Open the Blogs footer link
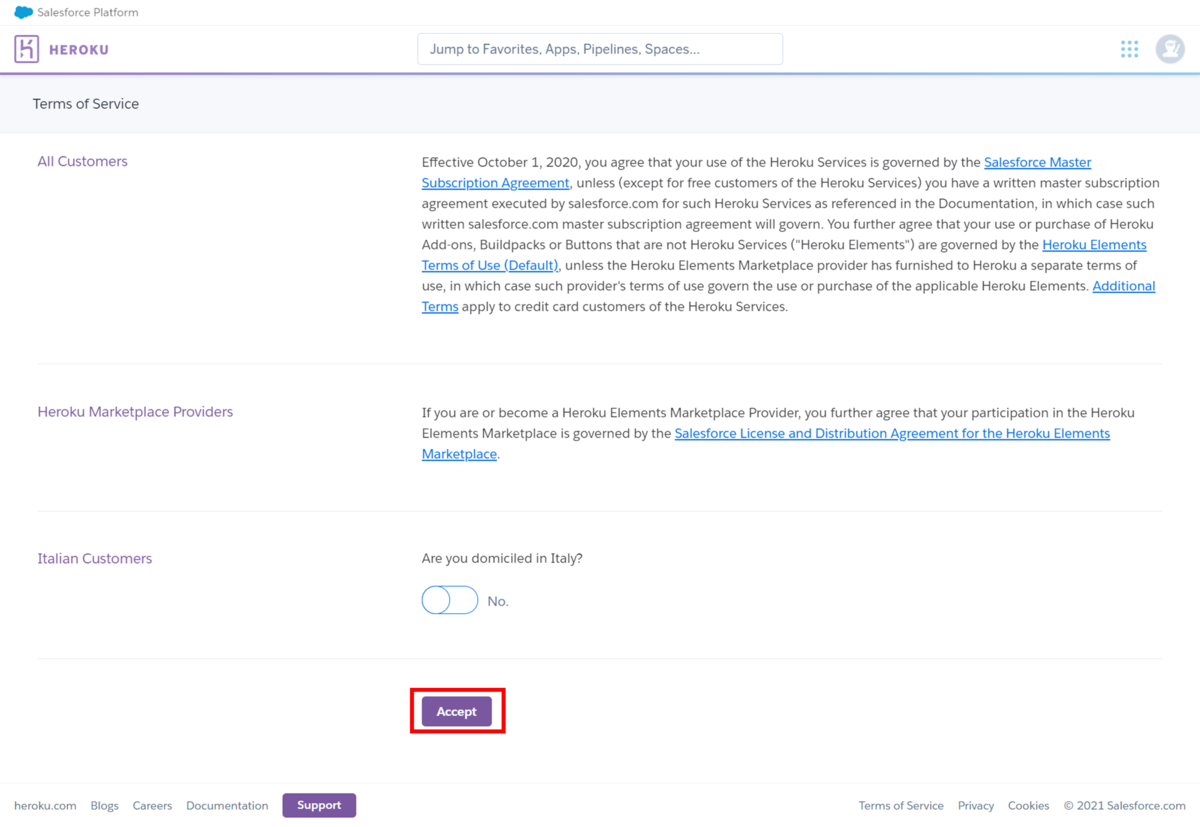1200x827 pixels. 105,805
